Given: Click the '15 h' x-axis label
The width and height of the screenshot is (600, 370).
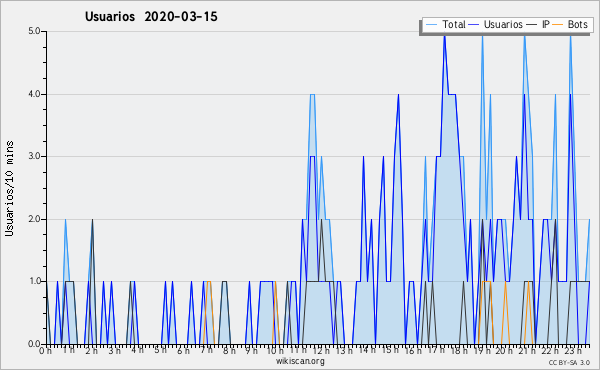Looking at the screenshot, I should 390,350.
